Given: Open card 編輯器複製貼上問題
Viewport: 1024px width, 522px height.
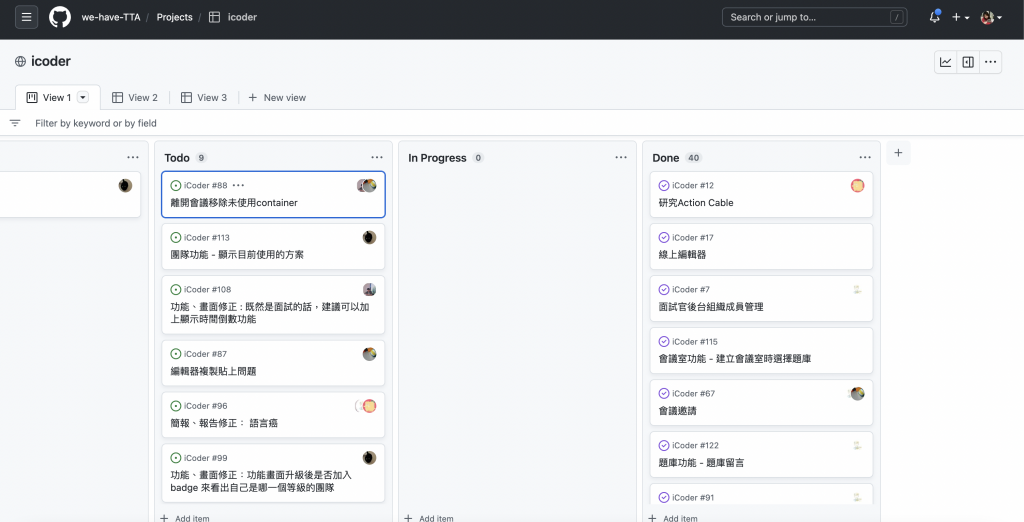Looking at the screenshot, I should tap(214, 371).
